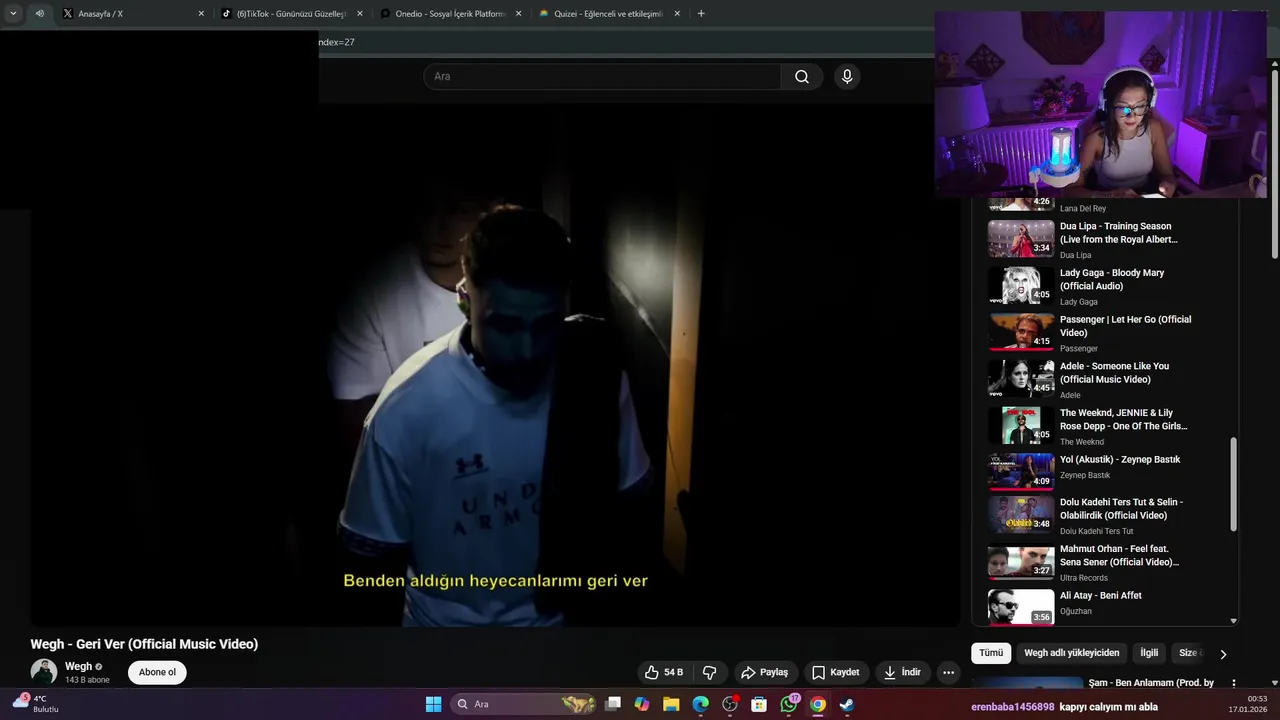This screenshot has width=1280, height=720.
Task: Open Task View in the taskbar
Action: (x=613, y=704)
